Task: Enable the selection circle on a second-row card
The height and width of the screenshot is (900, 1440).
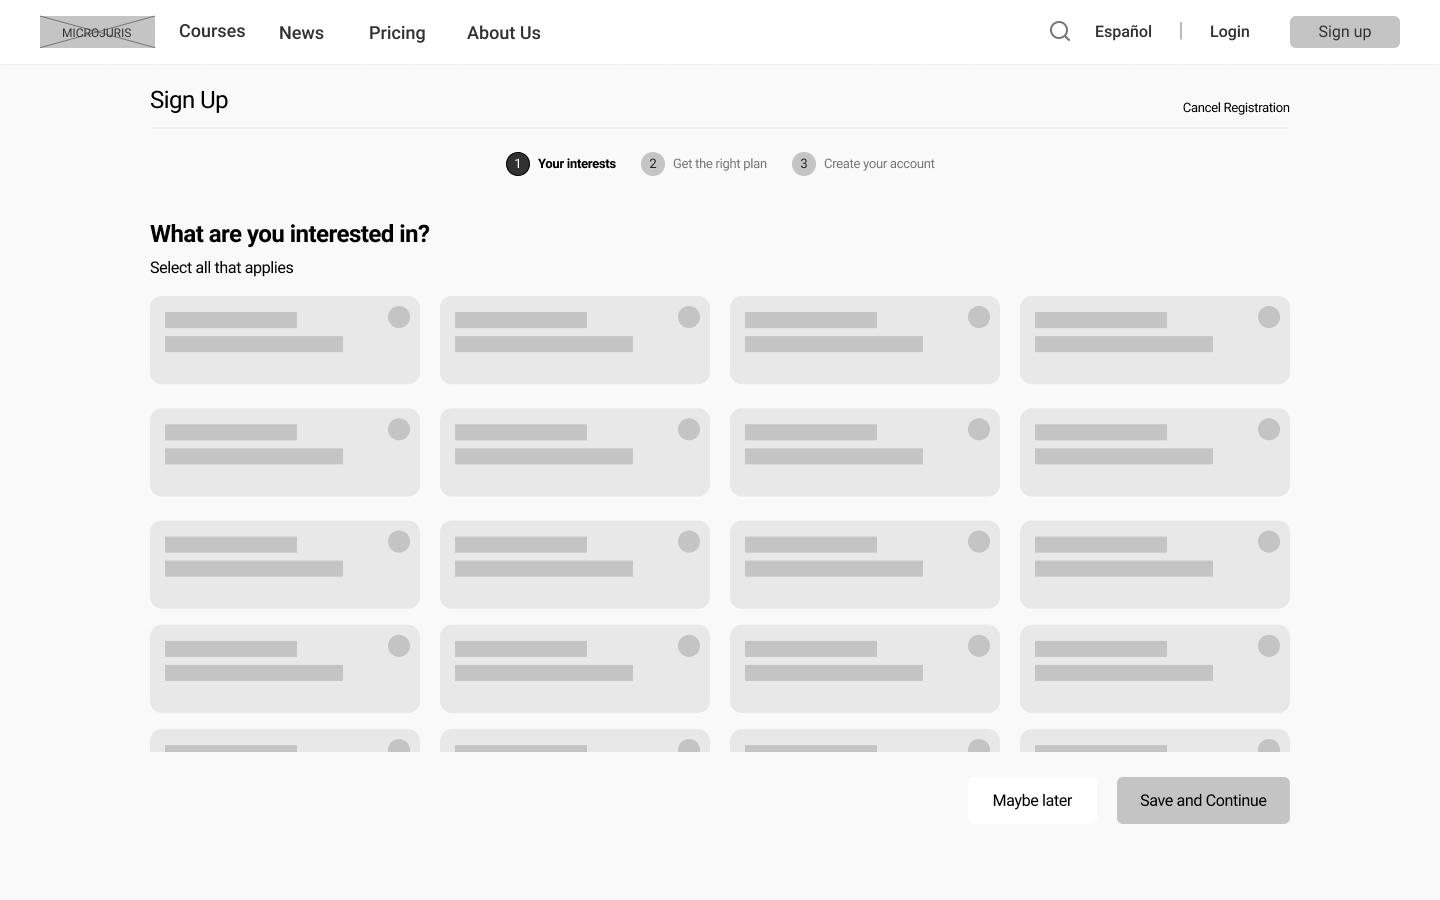Action: [399, 428]
